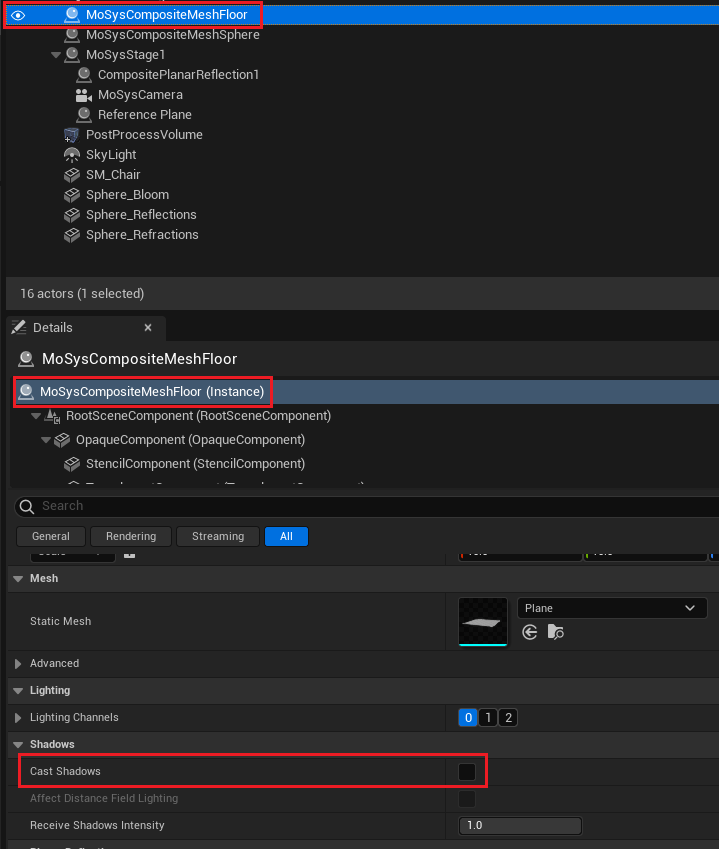Close the Details tab
Image resolution: width=719 pixels, height=849 pixels.
(148, 328)
